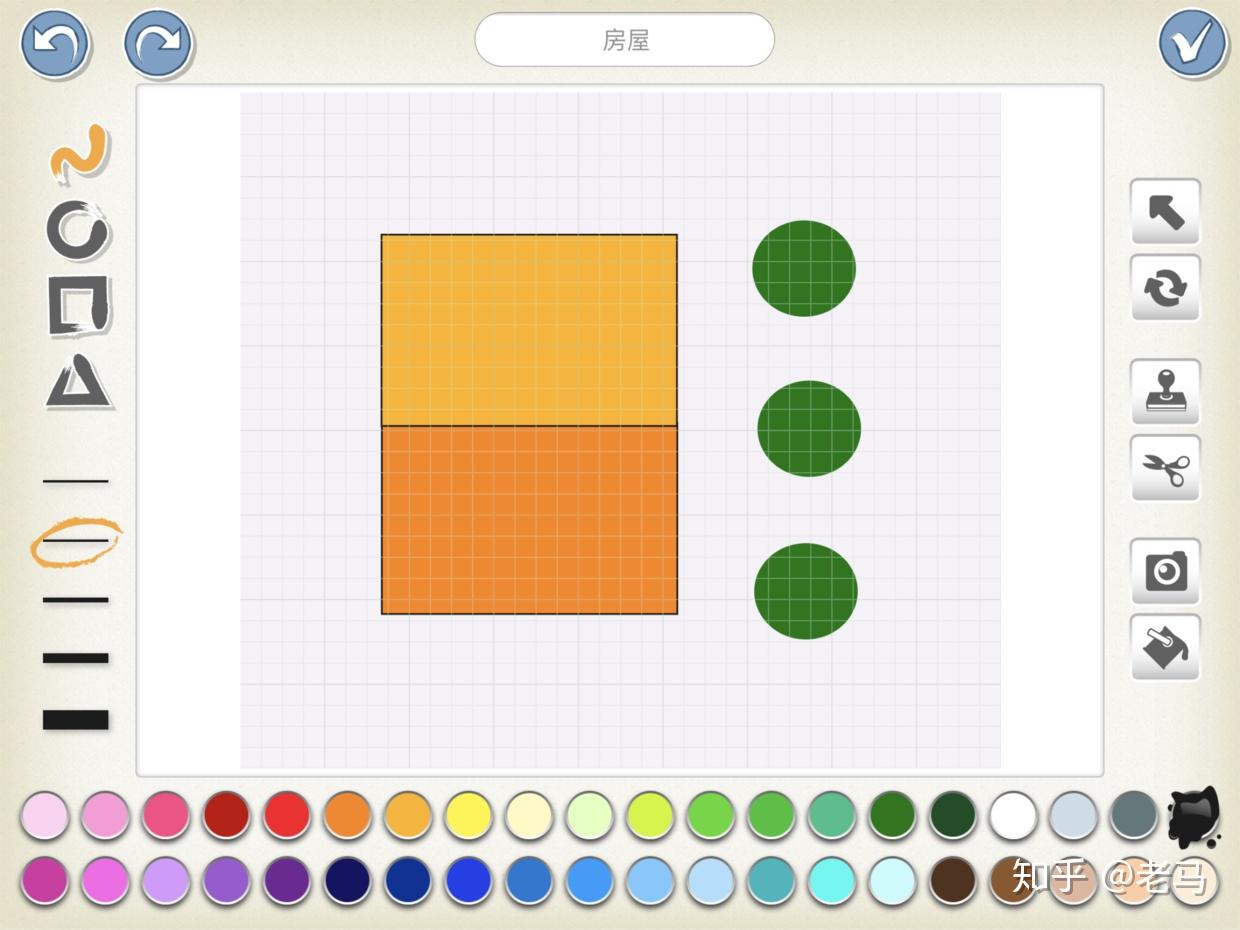1240x930 pixels.
Task: Choose the arrow select/move tool
Action: click(1165, 211)
